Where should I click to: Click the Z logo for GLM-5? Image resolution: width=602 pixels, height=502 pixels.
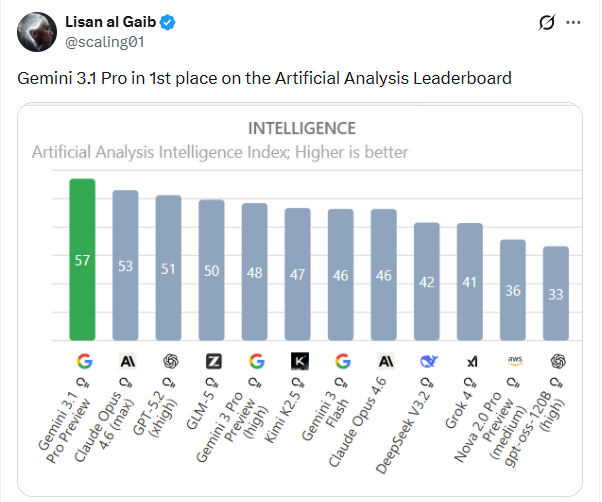pos(212,361)
